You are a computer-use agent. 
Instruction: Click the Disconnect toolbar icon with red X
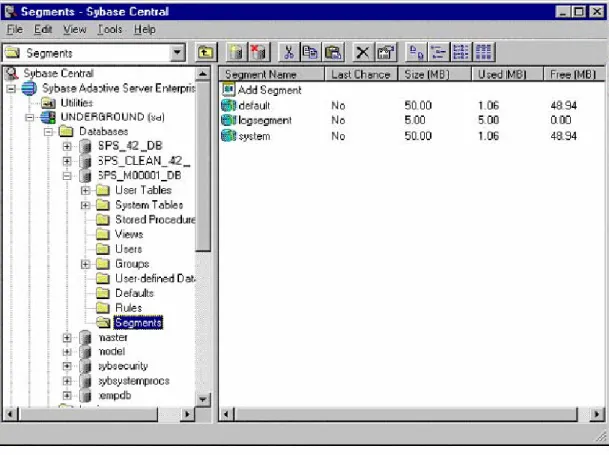(x=259, y=52)
